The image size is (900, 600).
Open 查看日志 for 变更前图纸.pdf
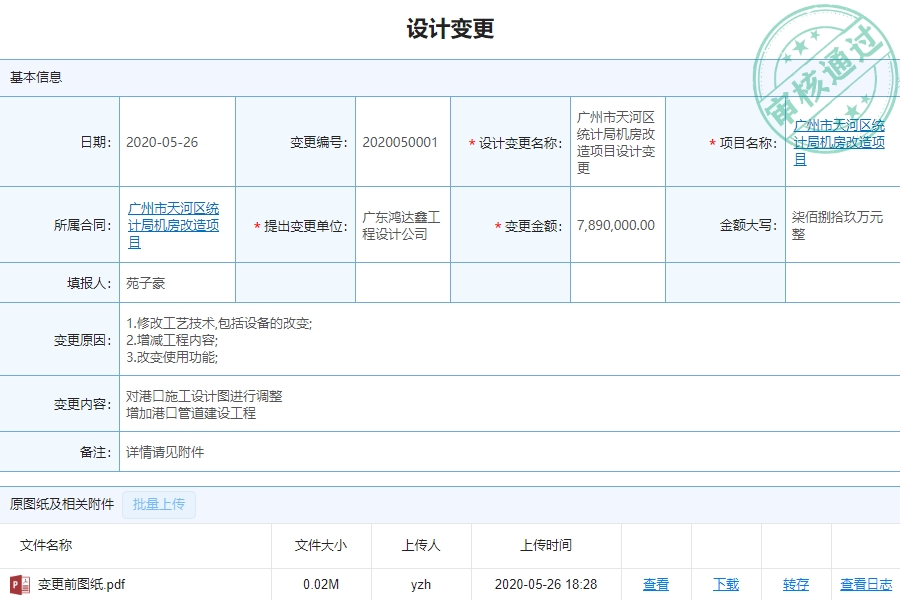pos(866,584)
